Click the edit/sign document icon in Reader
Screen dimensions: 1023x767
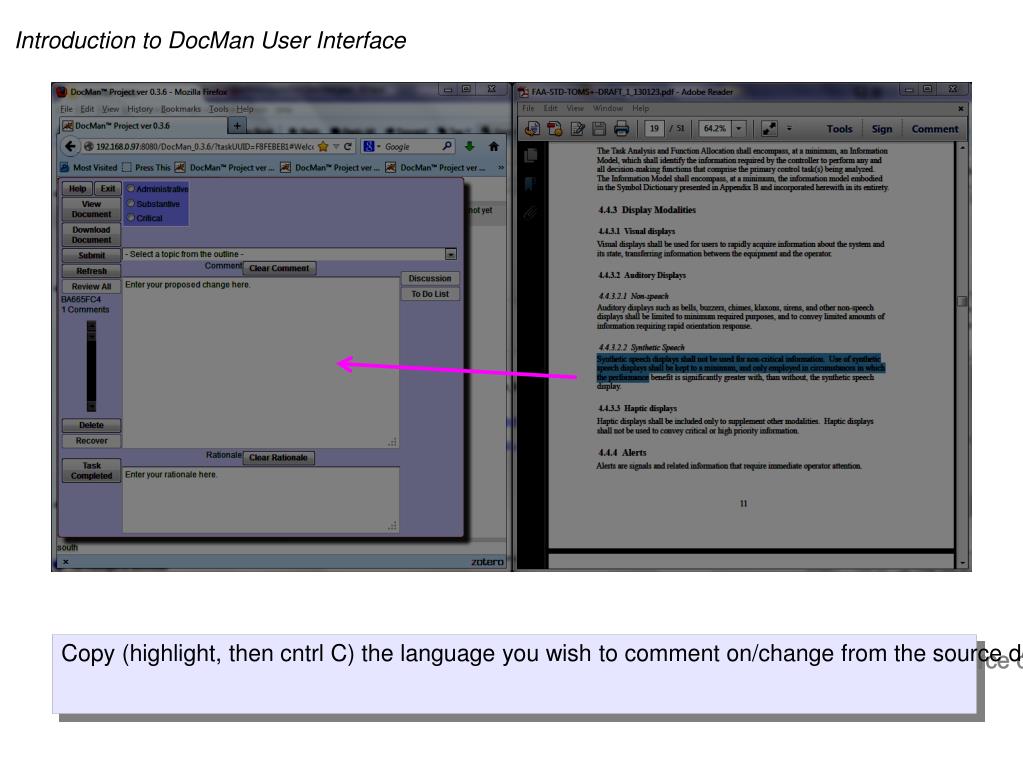tap(577, 129)
